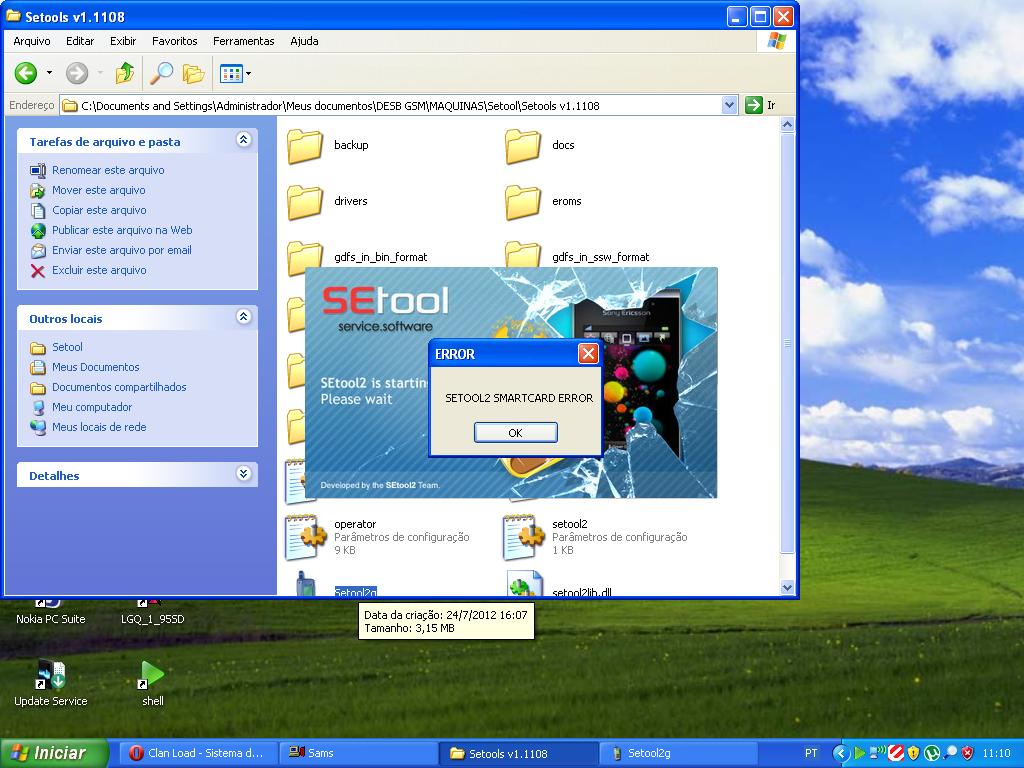
Task: Click the Iniciar start button
Action: point(54,753)
